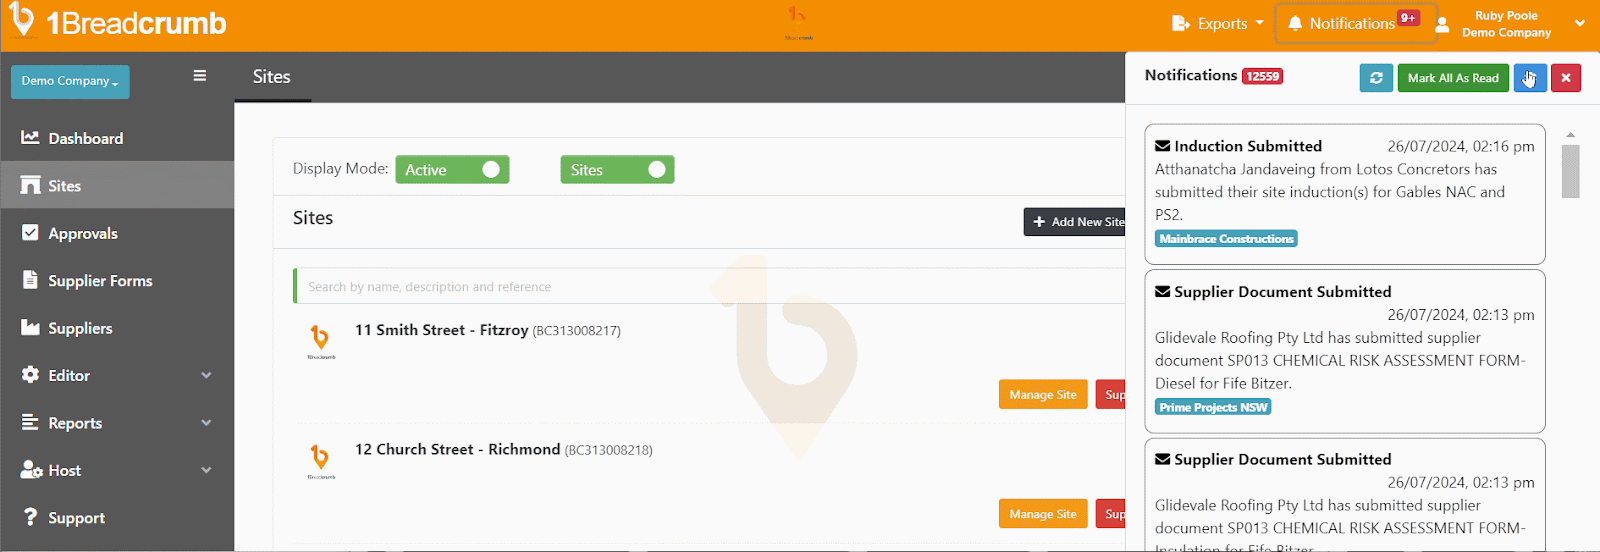This screenshot has height=552, width=1600.
Task: Open the Demo Company selector dropdown
Action: click(70, 81)
